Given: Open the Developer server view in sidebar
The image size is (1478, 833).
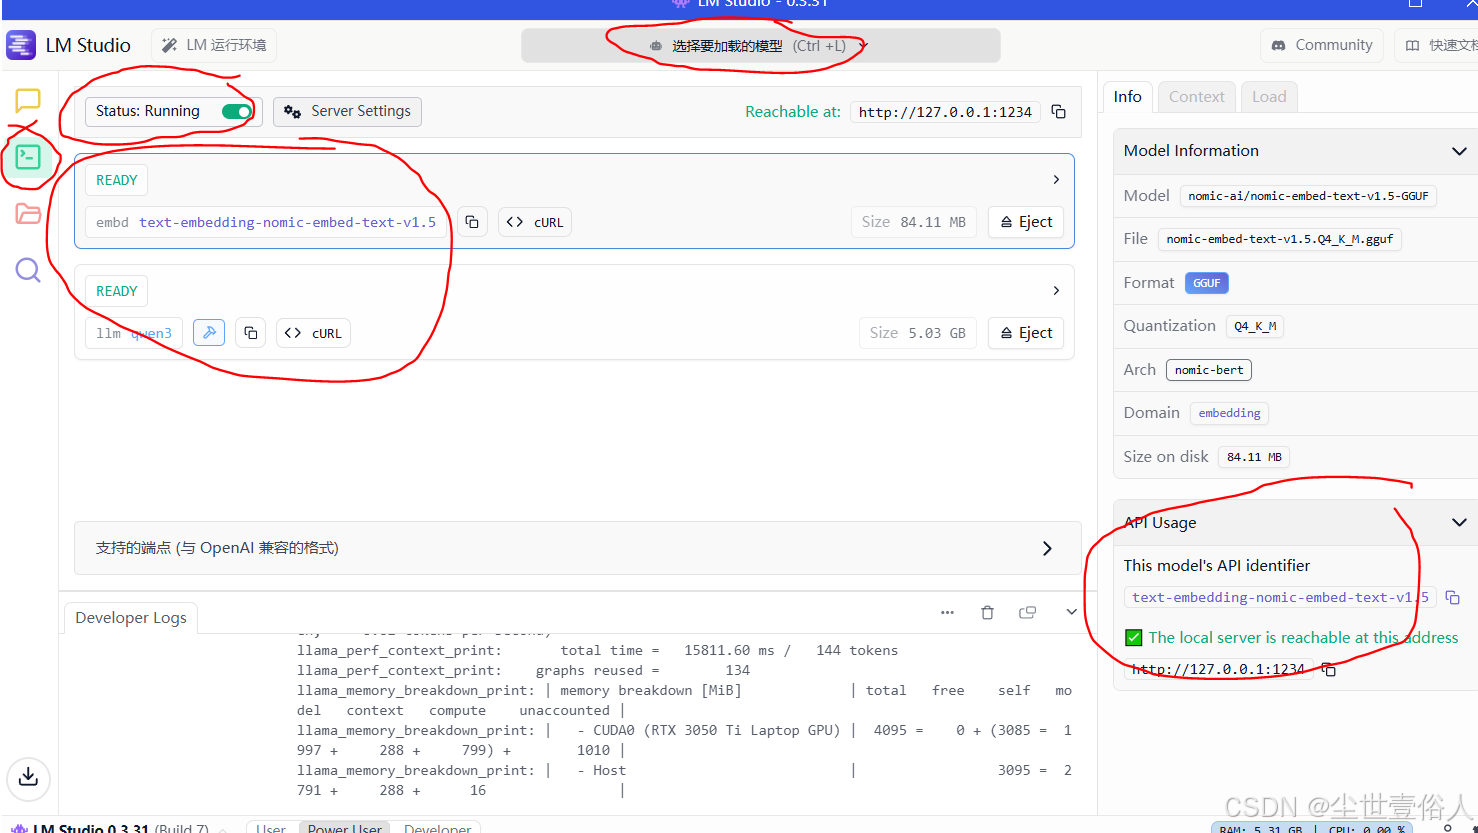Looking at the screenshot, I should pos(28,157).
